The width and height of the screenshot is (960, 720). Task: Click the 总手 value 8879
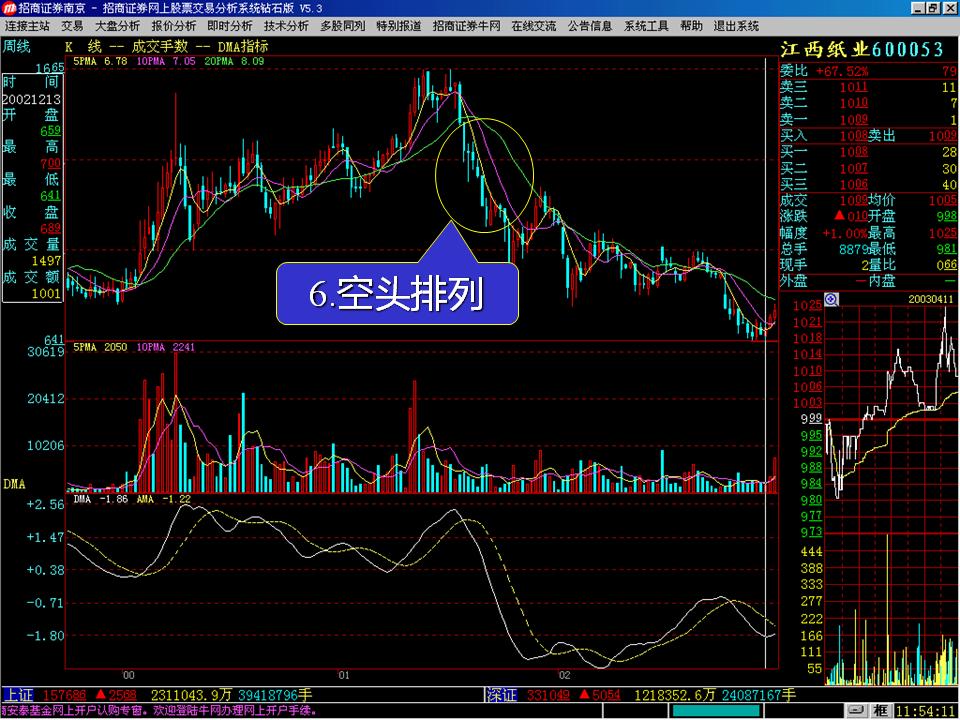click(x=853, y=249)
